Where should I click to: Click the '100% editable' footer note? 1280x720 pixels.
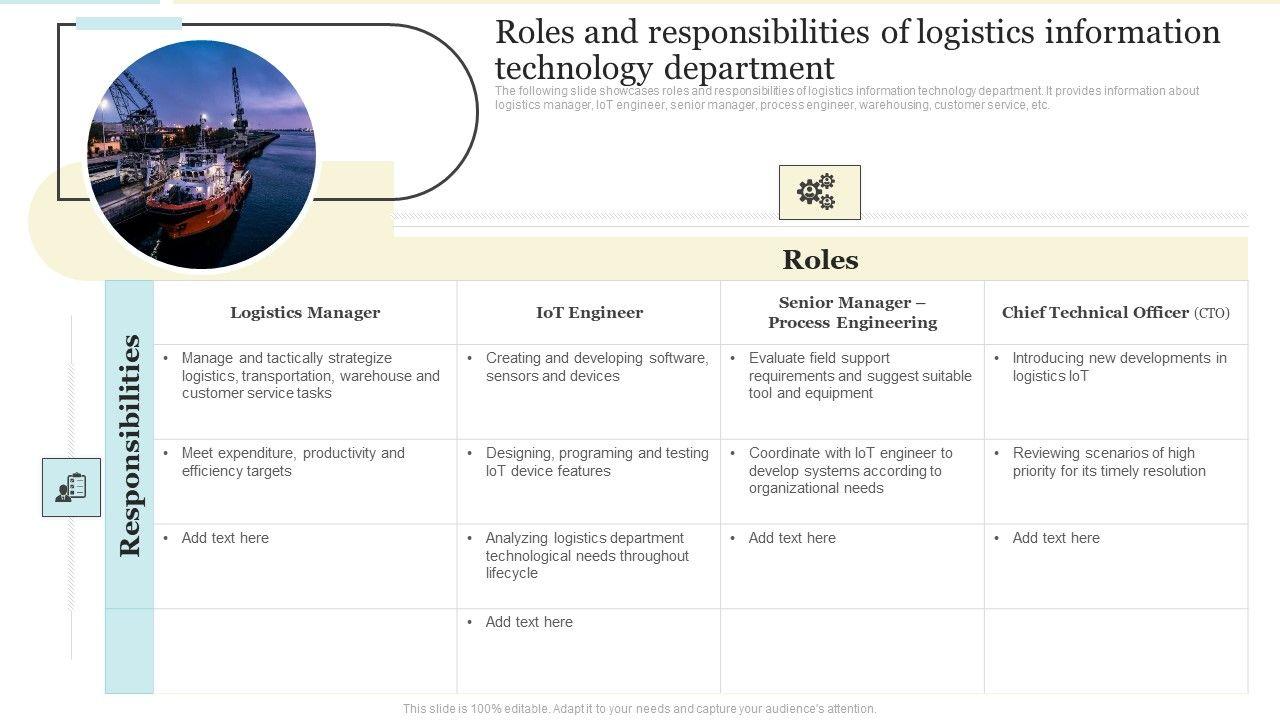point(640,709)
